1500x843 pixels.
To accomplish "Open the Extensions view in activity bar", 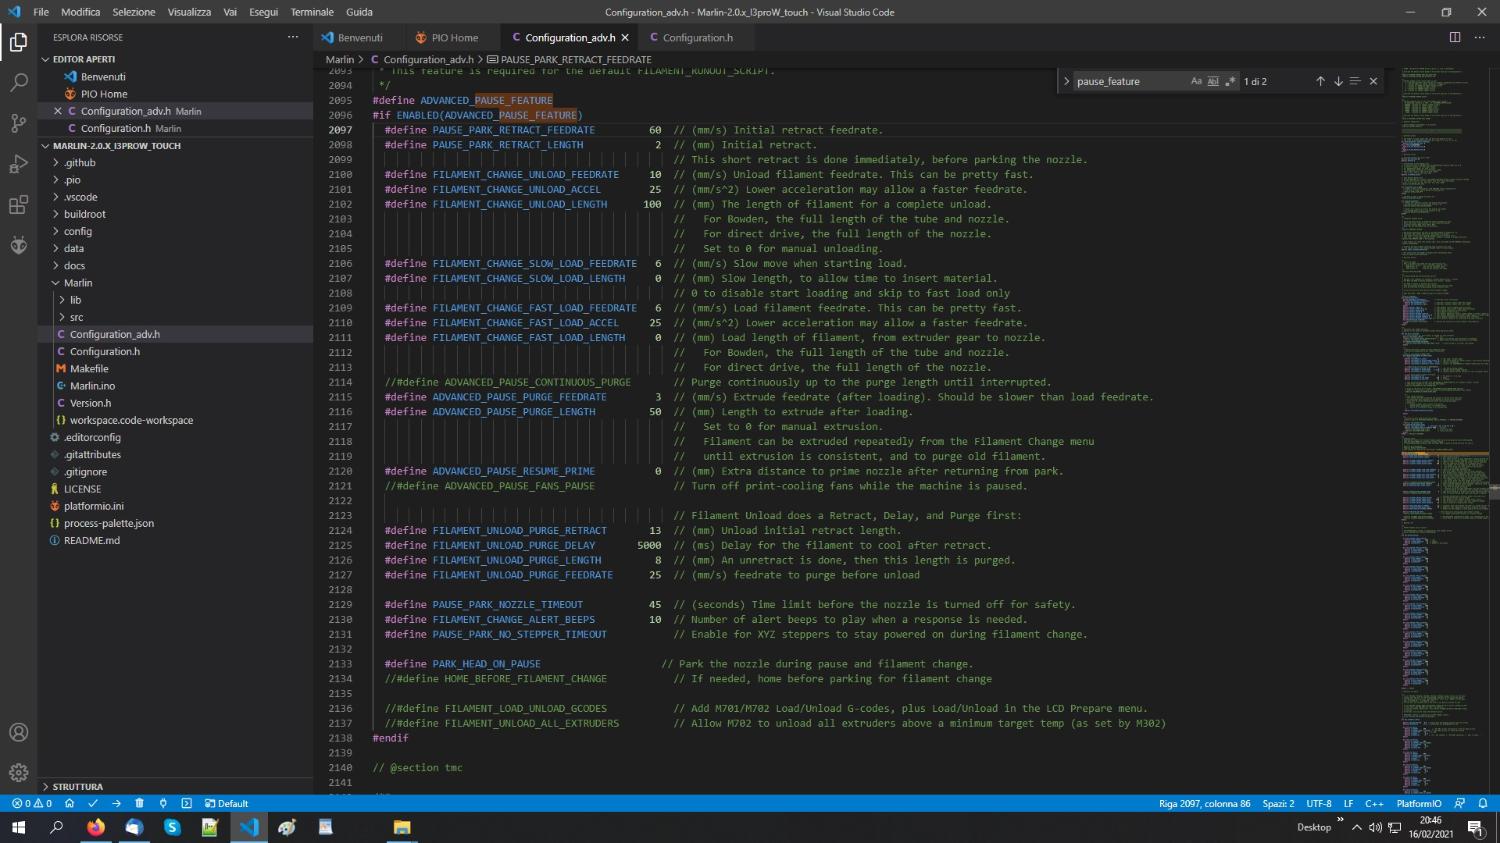I will coord(18,205).
